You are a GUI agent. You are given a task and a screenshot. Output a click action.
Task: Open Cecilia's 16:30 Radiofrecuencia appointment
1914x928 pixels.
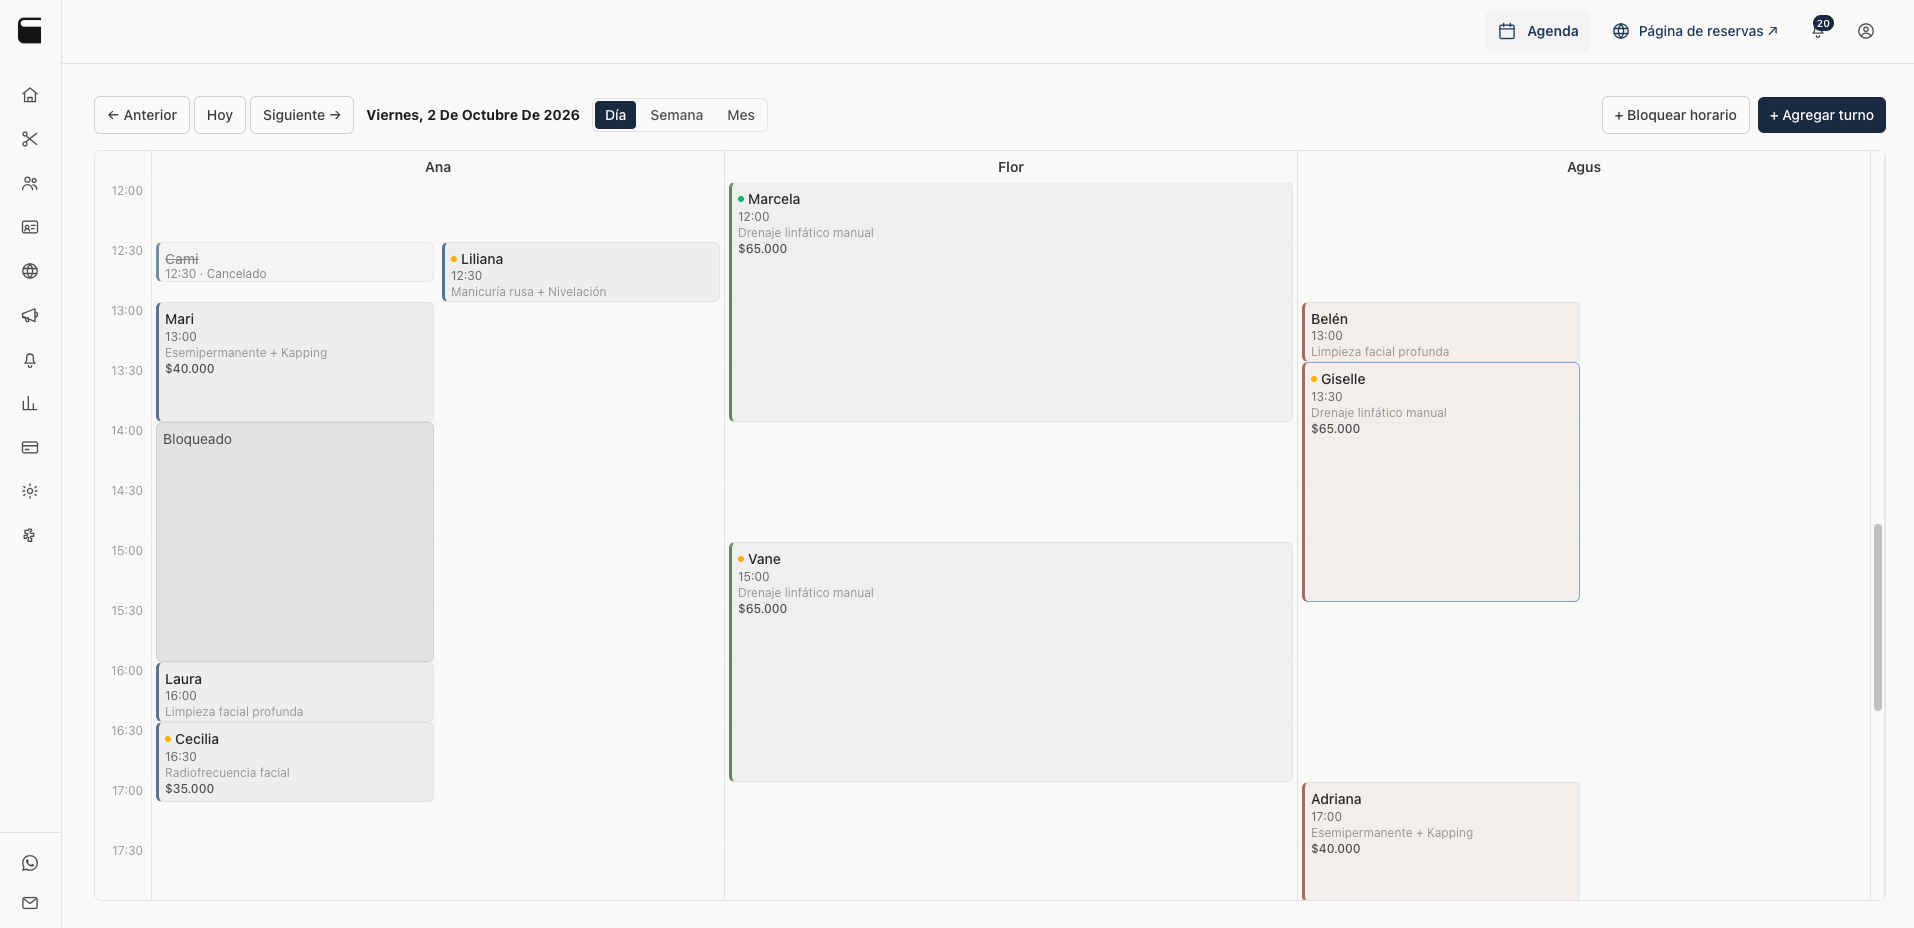point(295,762)
